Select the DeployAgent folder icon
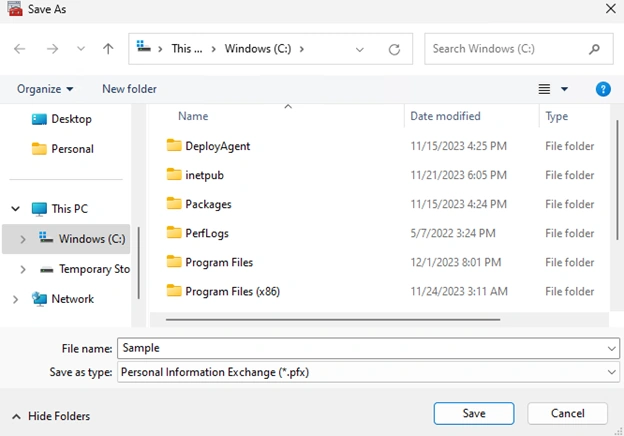This screenshot has height=436, width=624. 174,145
